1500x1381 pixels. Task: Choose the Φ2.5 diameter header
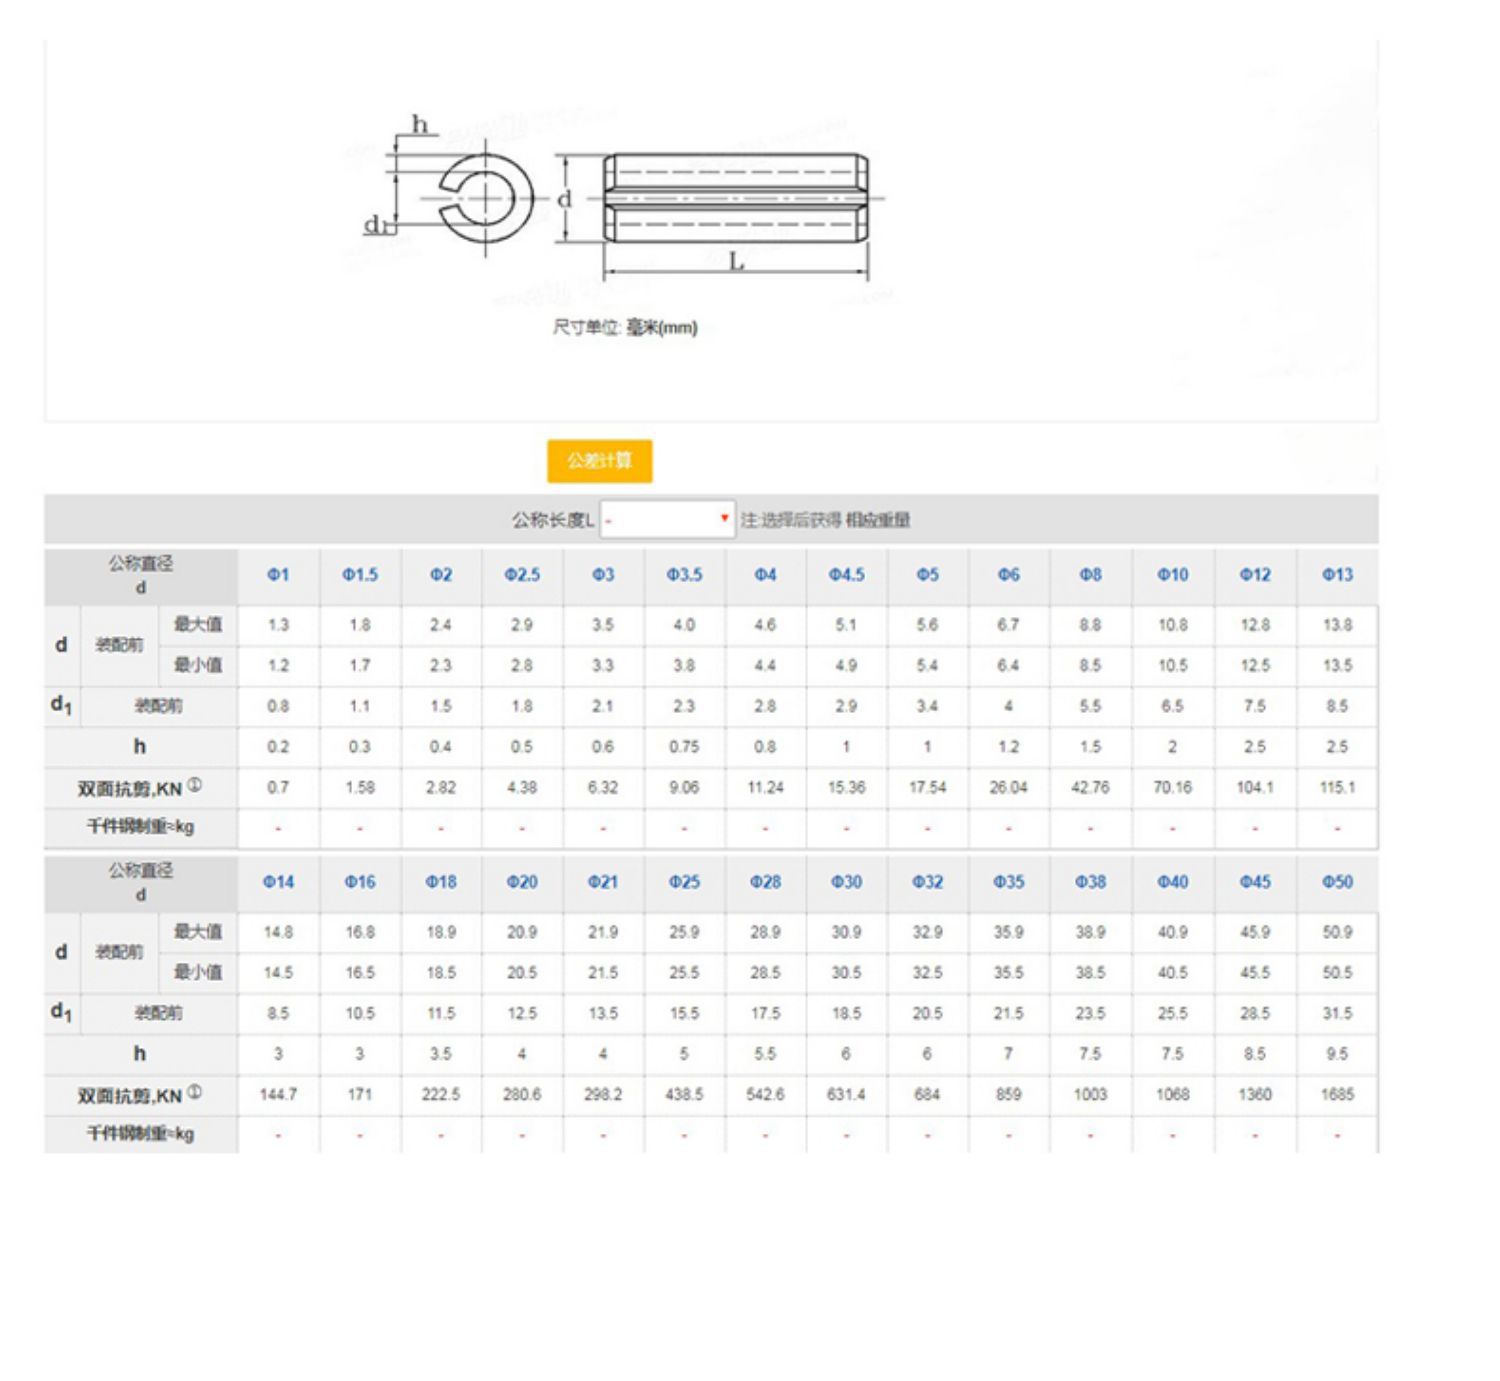522,575
